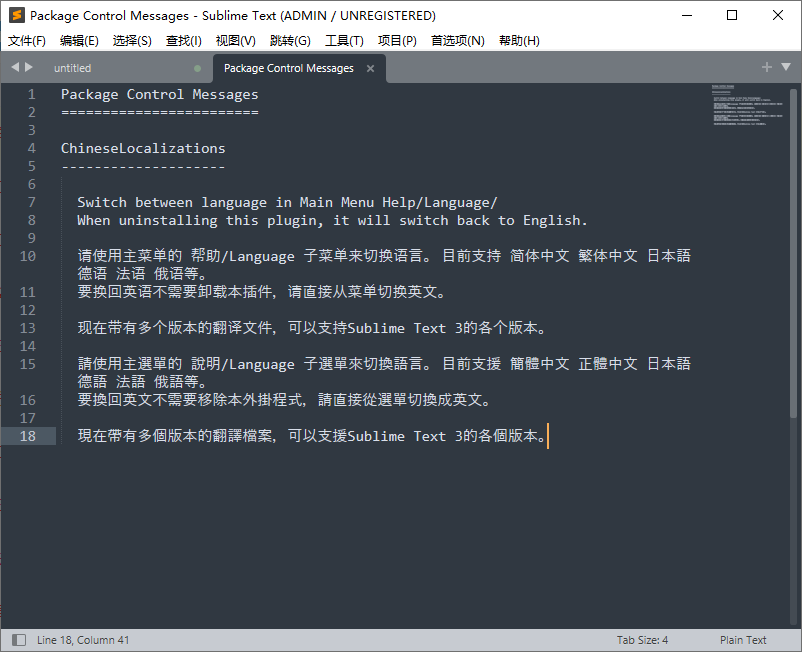The image size is (802, 652).
Task: Open the 文件(F) menu
Action: [26, 40]
